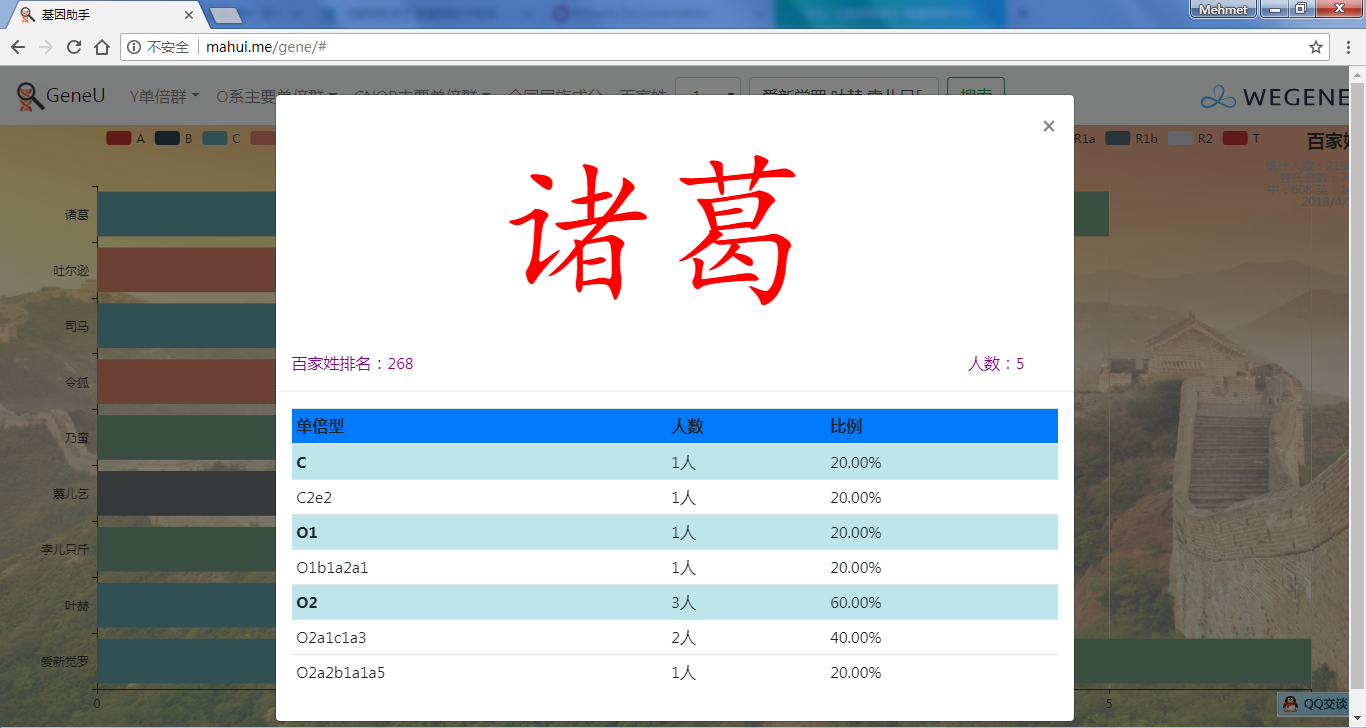Open a new browser tab
Screen dimensions: 1366x728
tap(227, 15)
